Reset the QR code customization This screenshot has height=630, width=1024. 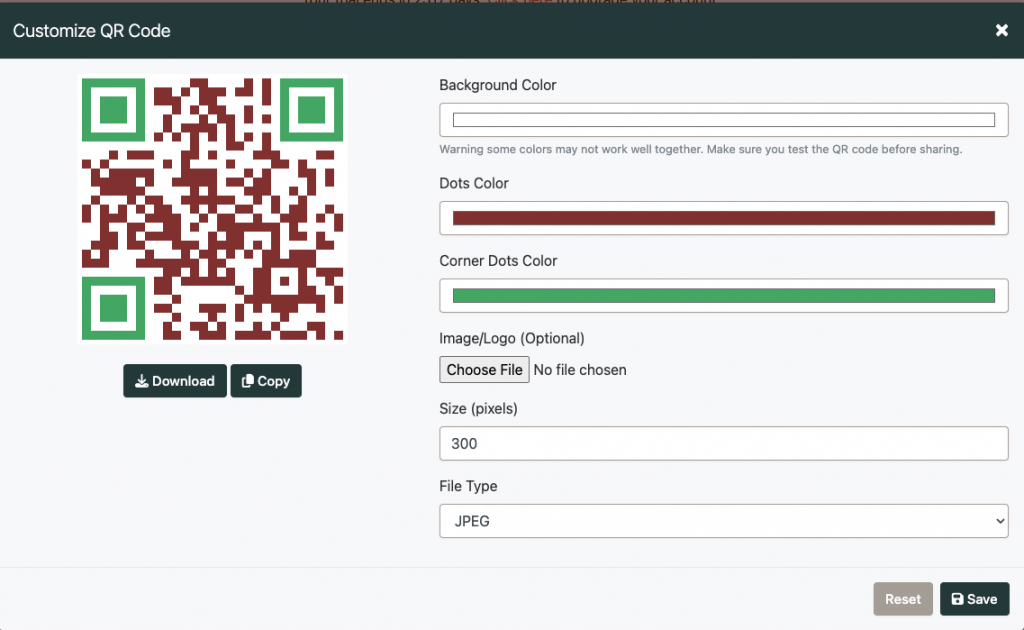pyautogui.click(x=903, y=599)
